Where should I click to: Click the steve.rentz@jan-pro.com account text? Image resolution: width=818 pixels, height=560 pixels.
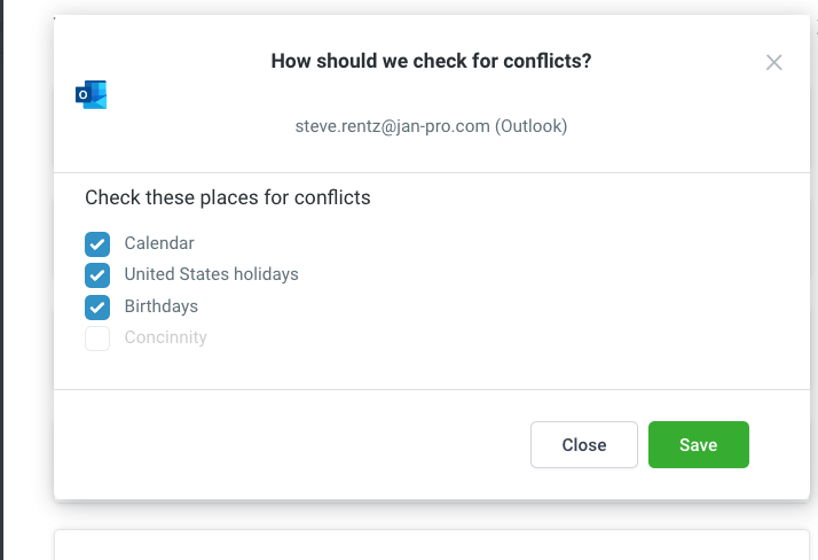(392, 126)
